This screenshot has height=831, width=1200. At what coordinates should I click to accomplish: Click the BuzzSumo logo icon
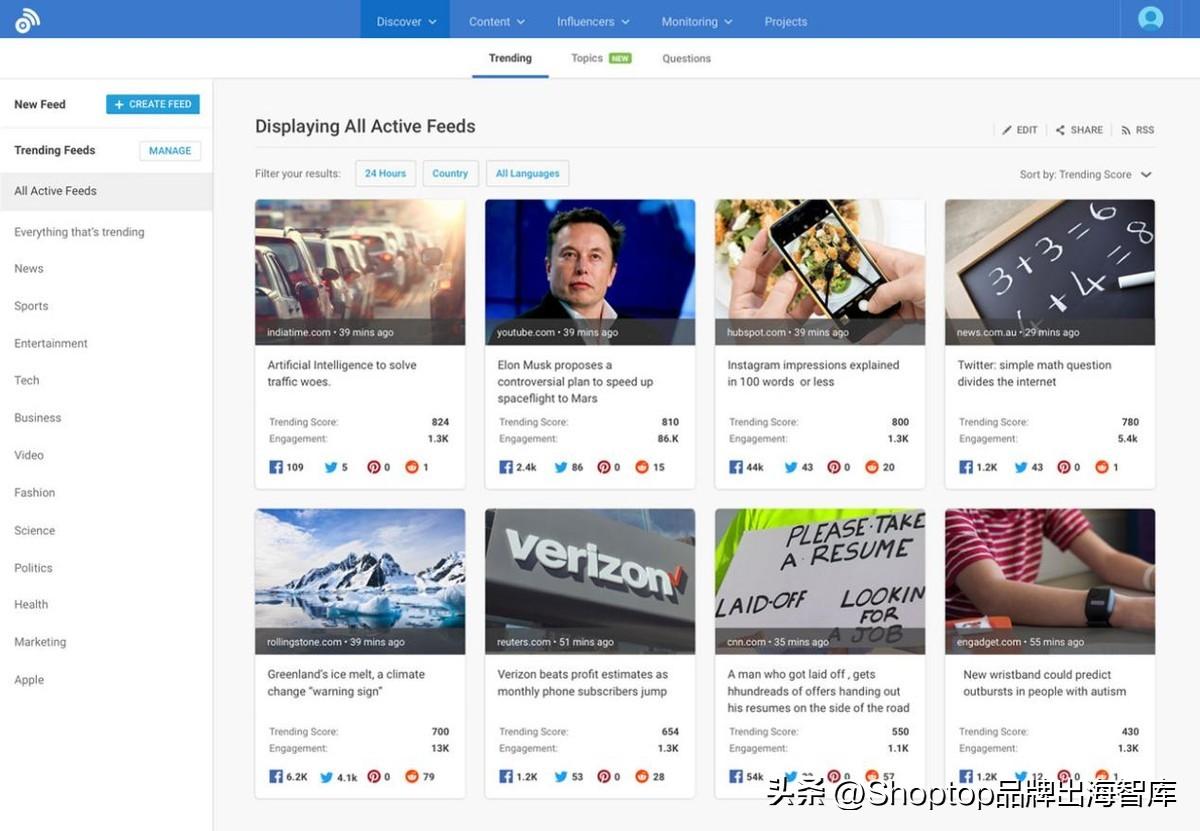tap(28, 19)
